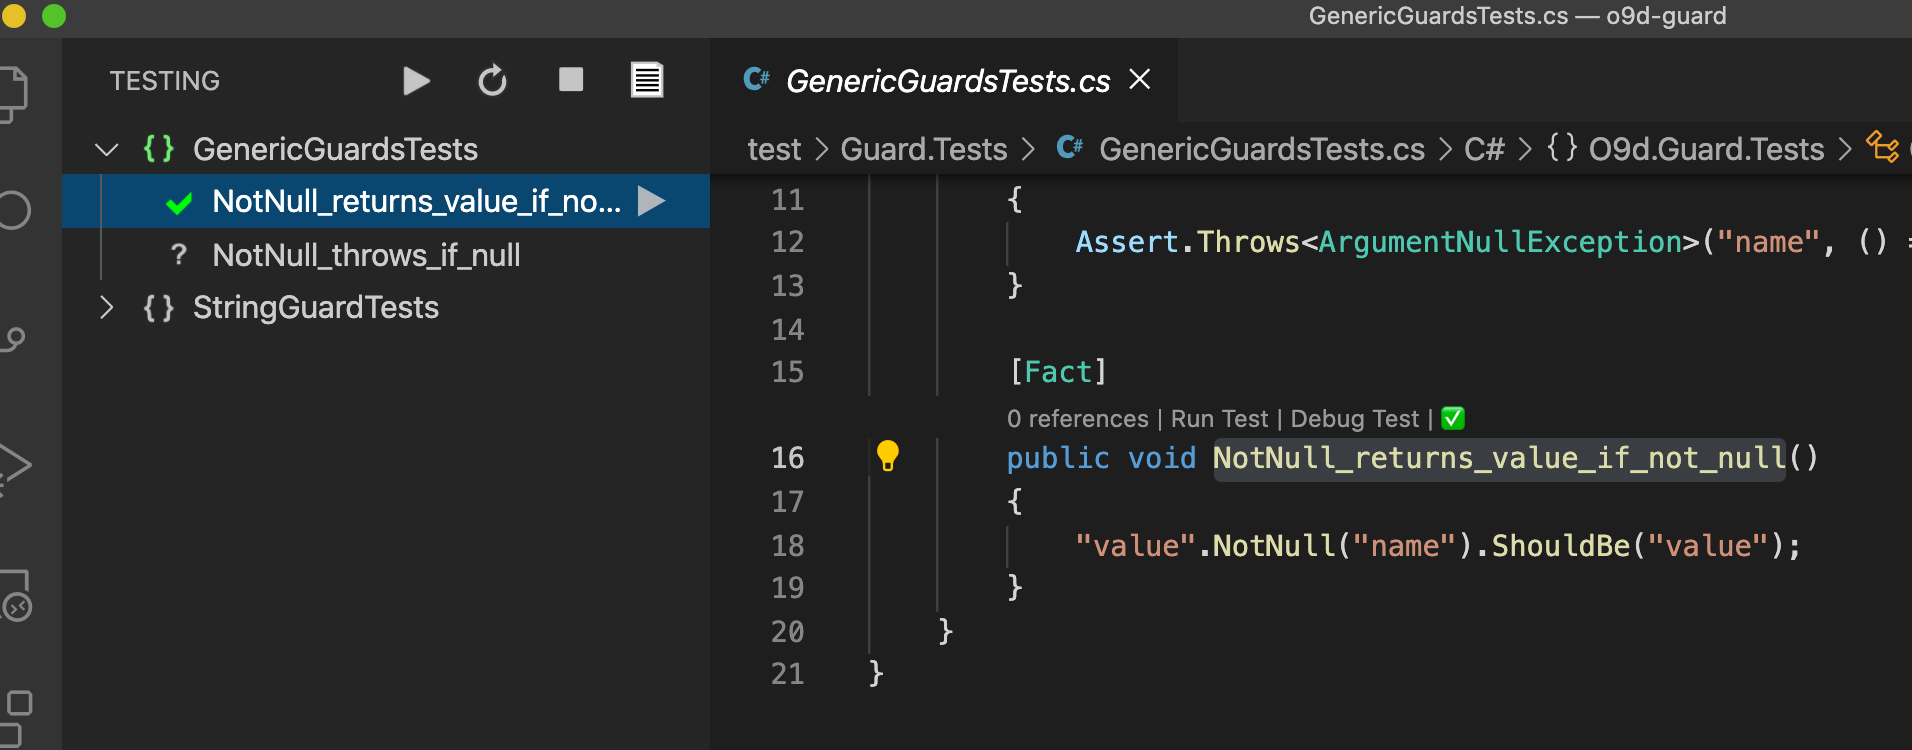Select the GenericGuardsTests namespace braces icon
Image resolution: width=1912 pixels, height=750 pixels.
(x=158, y=149)
